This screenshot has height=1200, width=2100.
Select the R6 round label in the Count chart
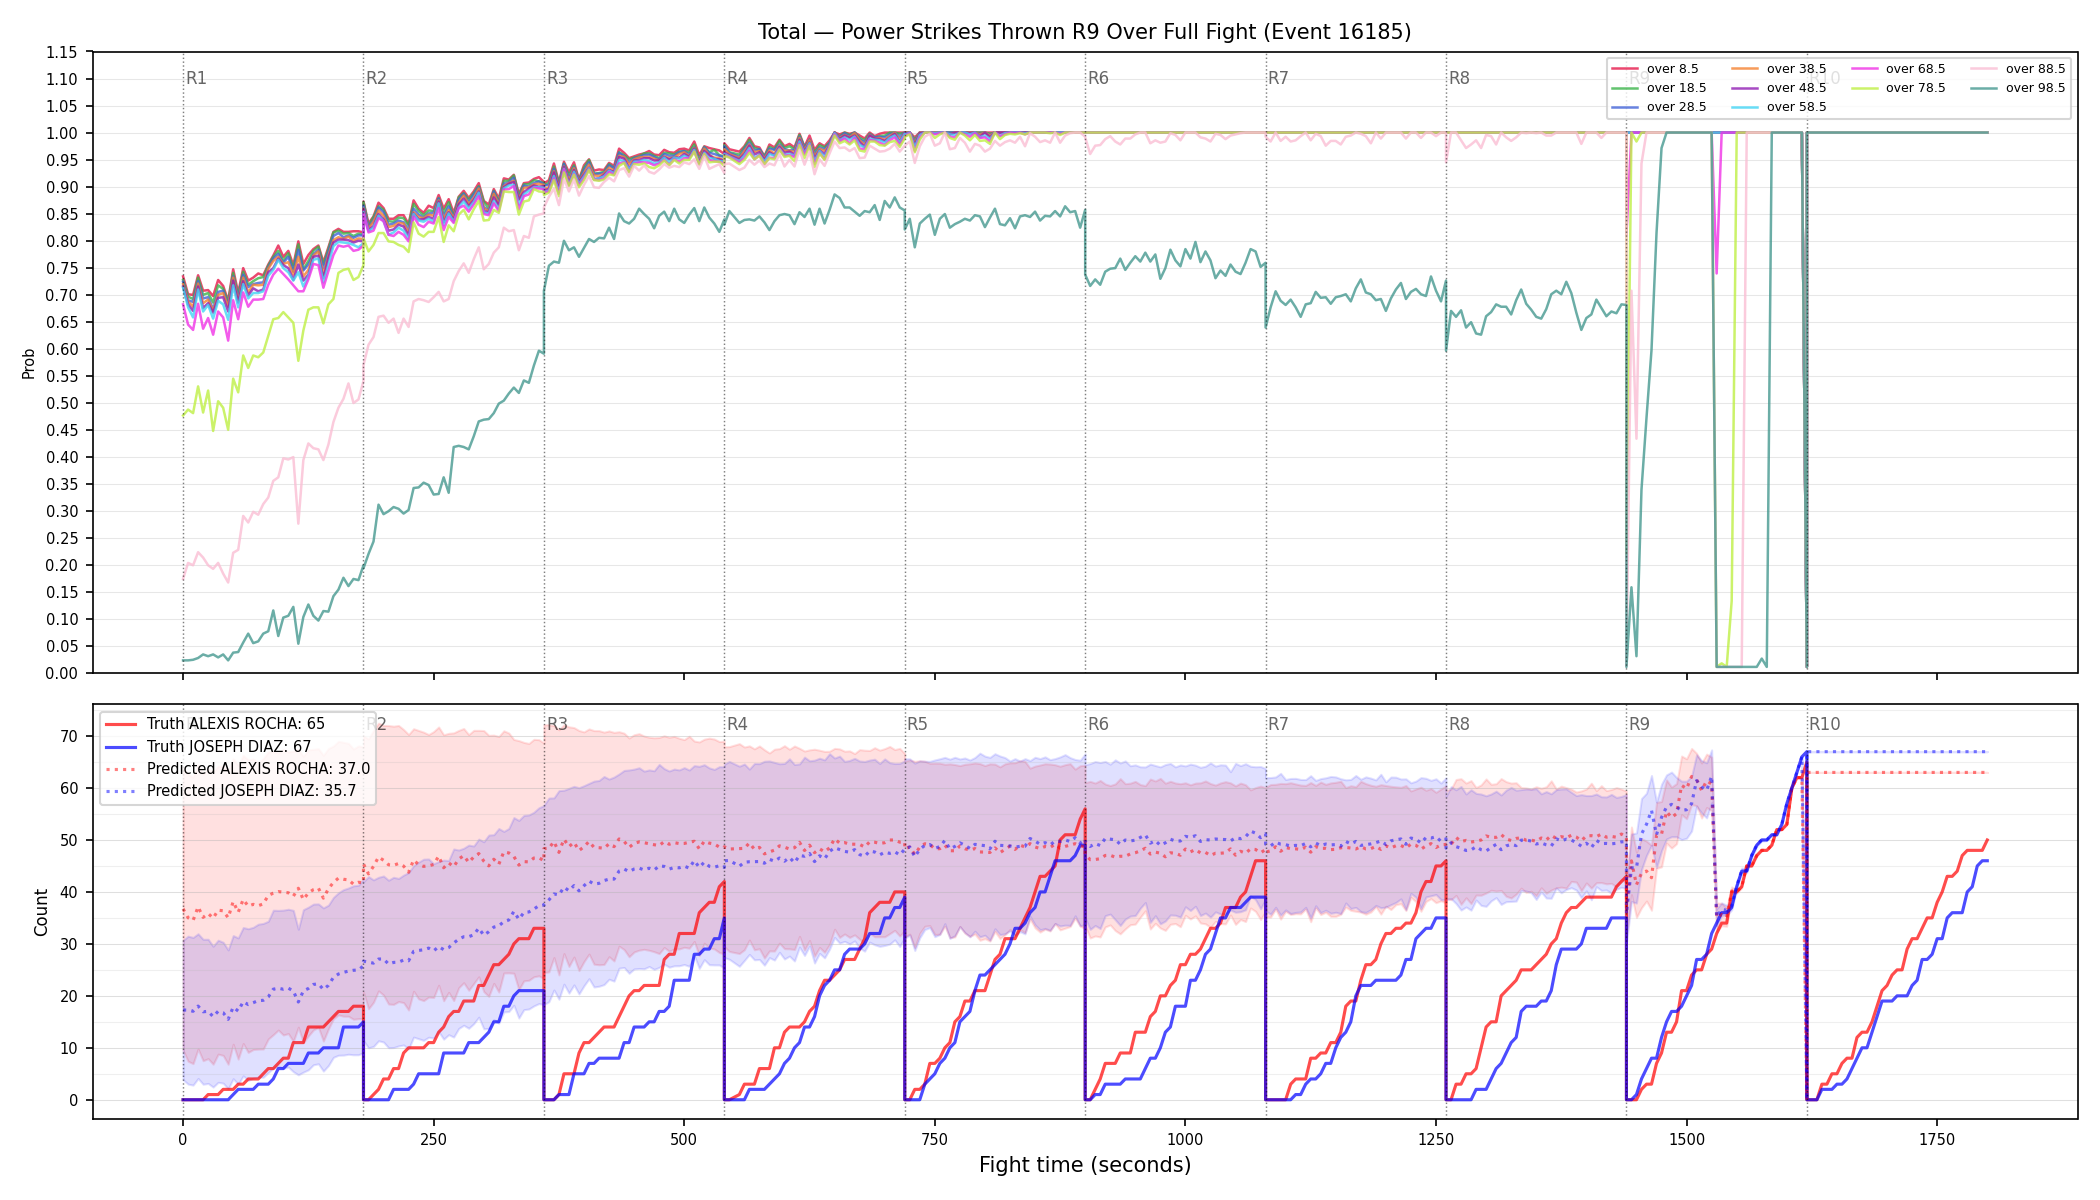point(1098,724)
